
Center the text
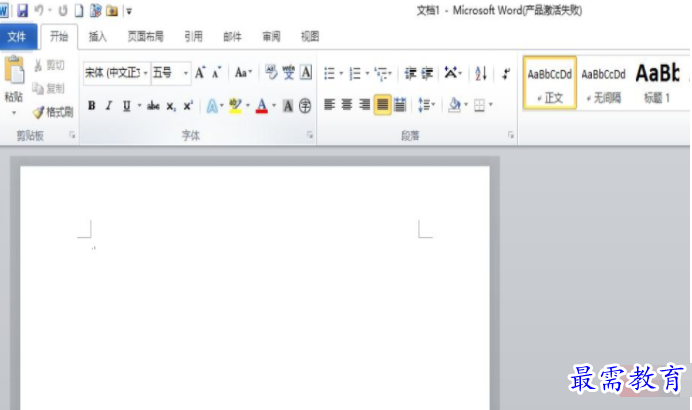(347, 105)
